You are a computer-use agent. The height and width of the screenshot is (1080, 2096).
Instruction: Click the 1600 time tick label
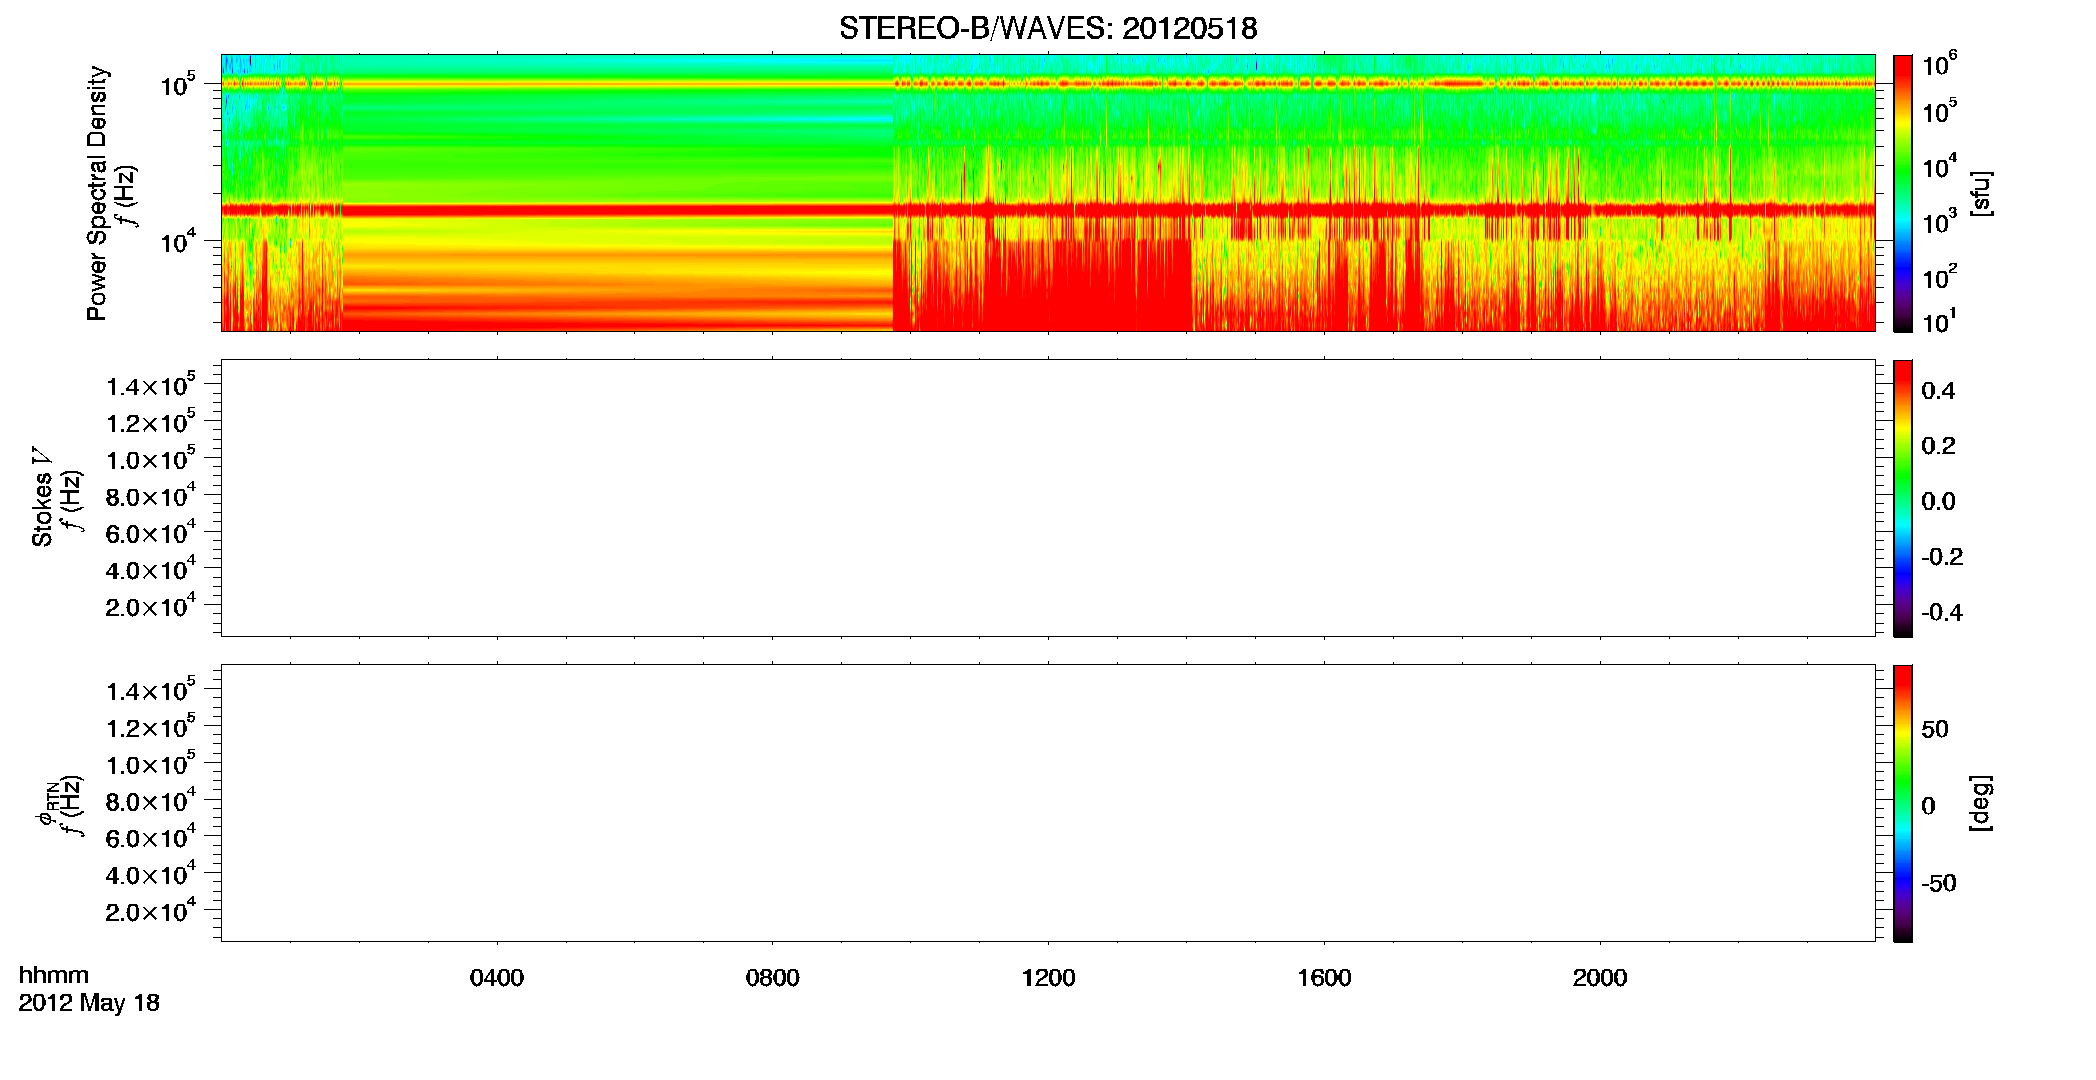click(x=1324, y=978)
